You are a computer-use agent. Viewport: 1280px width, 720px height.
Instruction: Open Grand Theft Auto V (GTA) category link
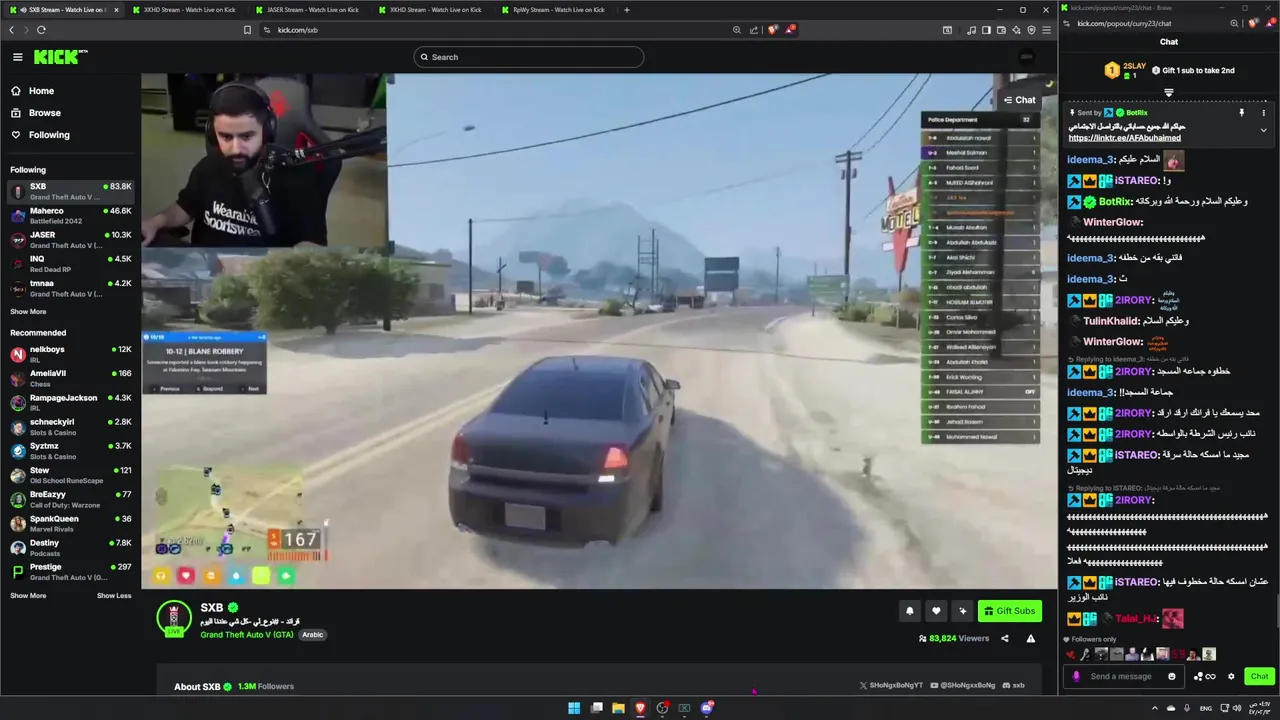[247, 635]
